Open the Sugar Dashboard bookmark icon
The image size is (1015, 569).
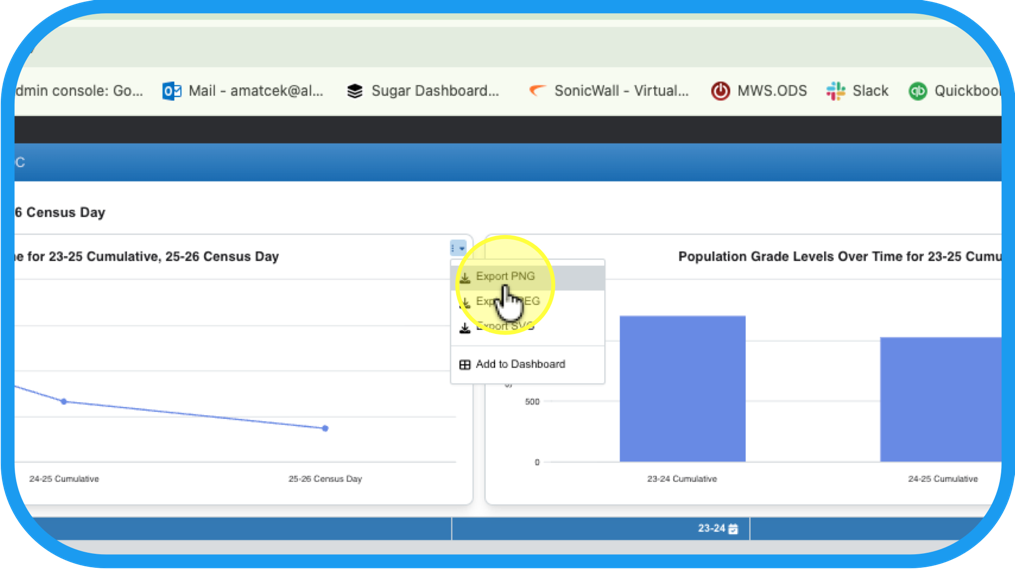(x=355, y=91)
